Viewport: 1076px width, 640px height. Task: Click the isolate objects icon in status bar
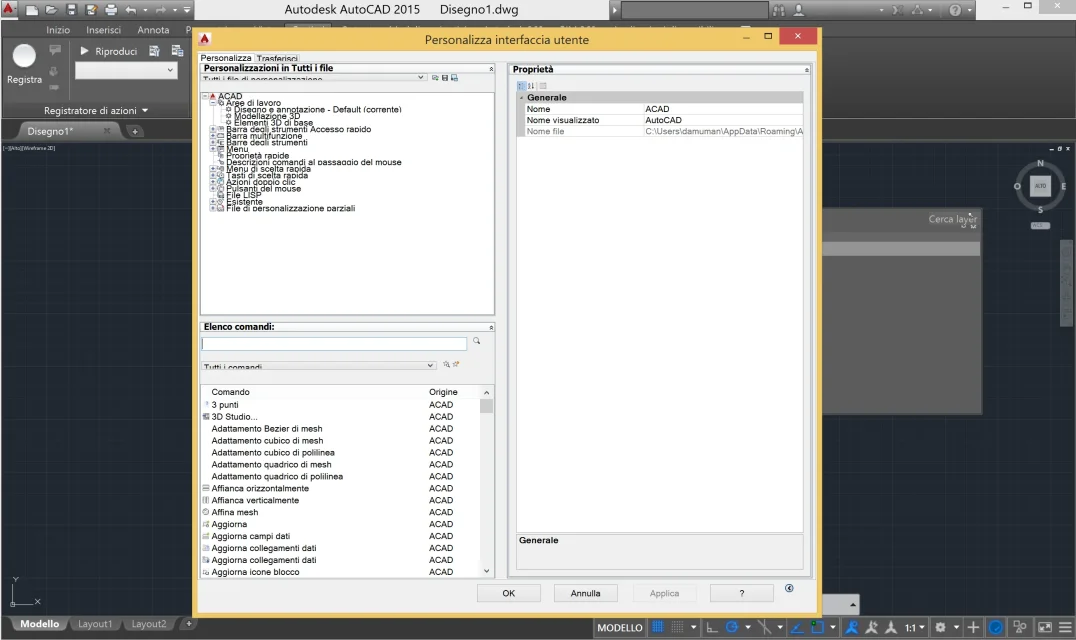point(1020,627)
